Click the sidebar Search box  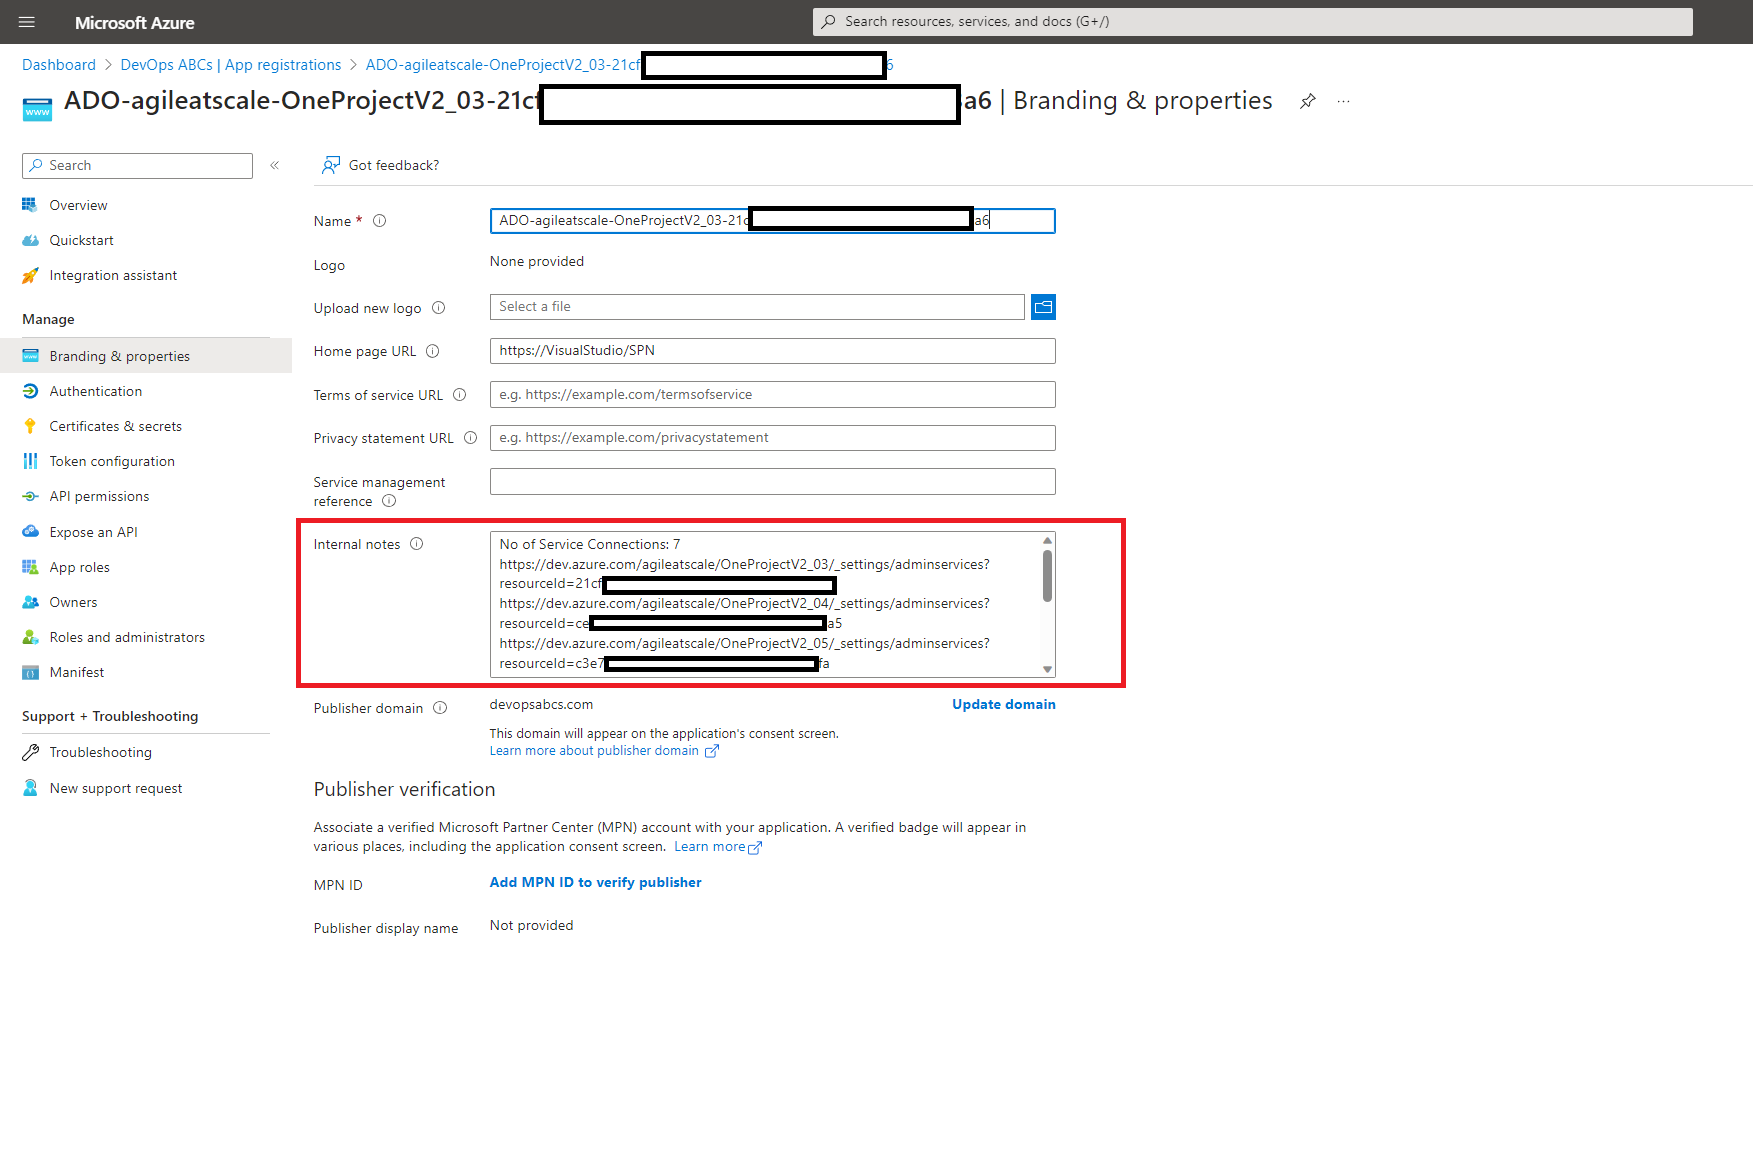point(137,165)
